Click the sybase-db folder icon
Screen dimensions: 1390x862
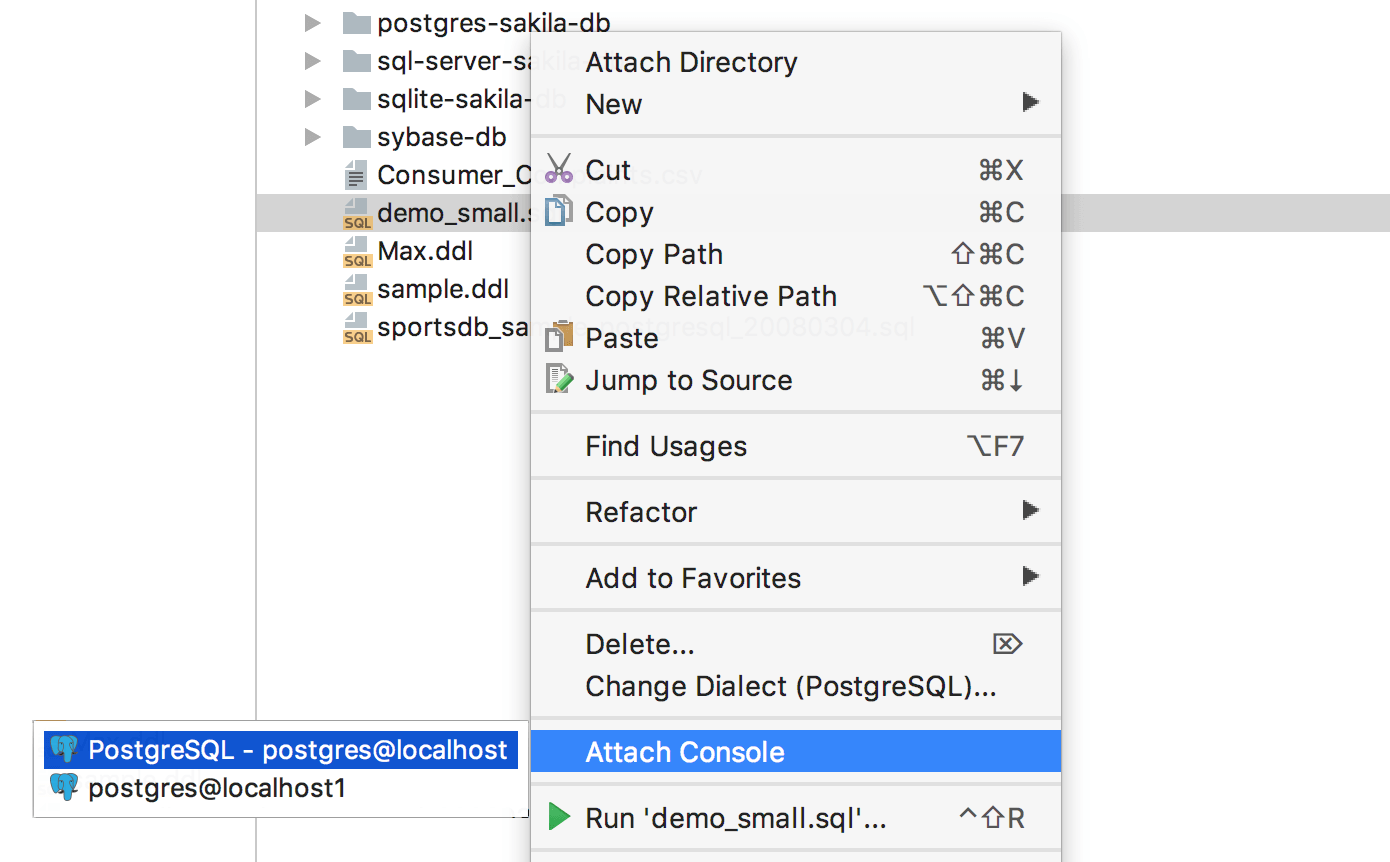pyautogui.click(x=357, y=137)
